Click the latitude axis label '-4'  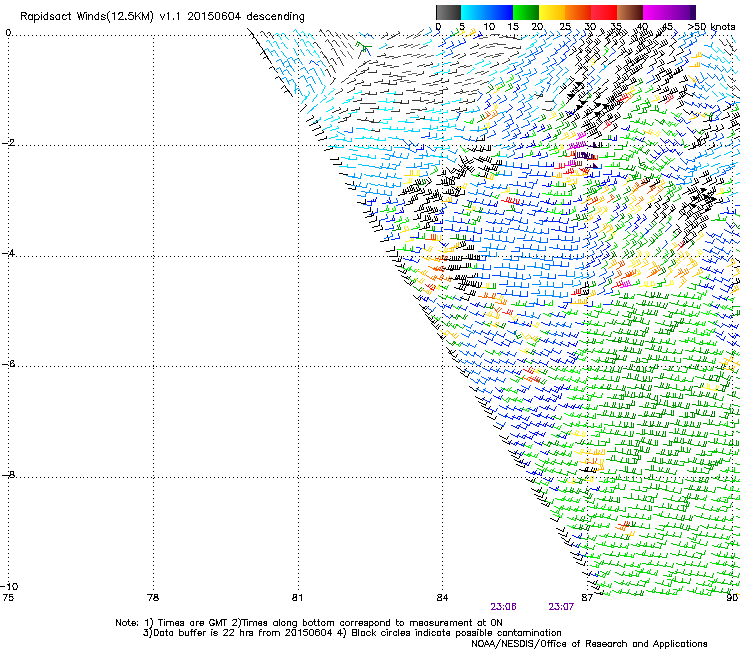(x=8, y=253)
